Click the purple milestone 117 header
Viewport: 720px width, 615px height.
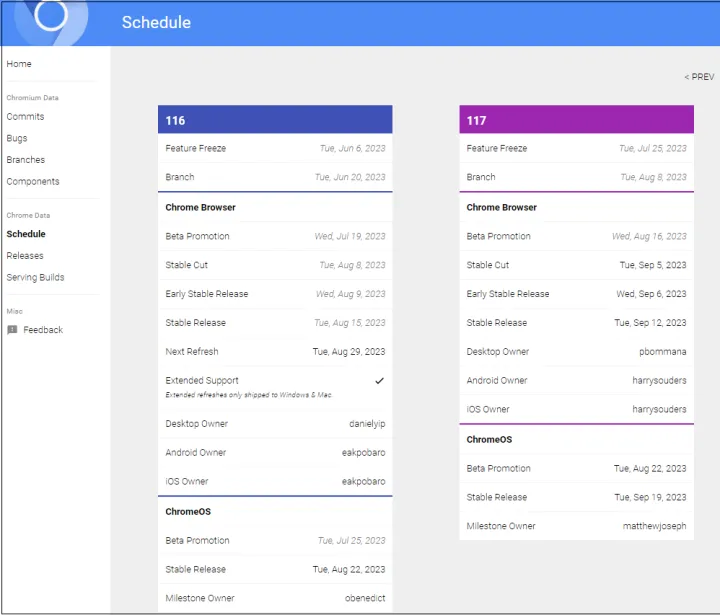[x=576, y=120]
